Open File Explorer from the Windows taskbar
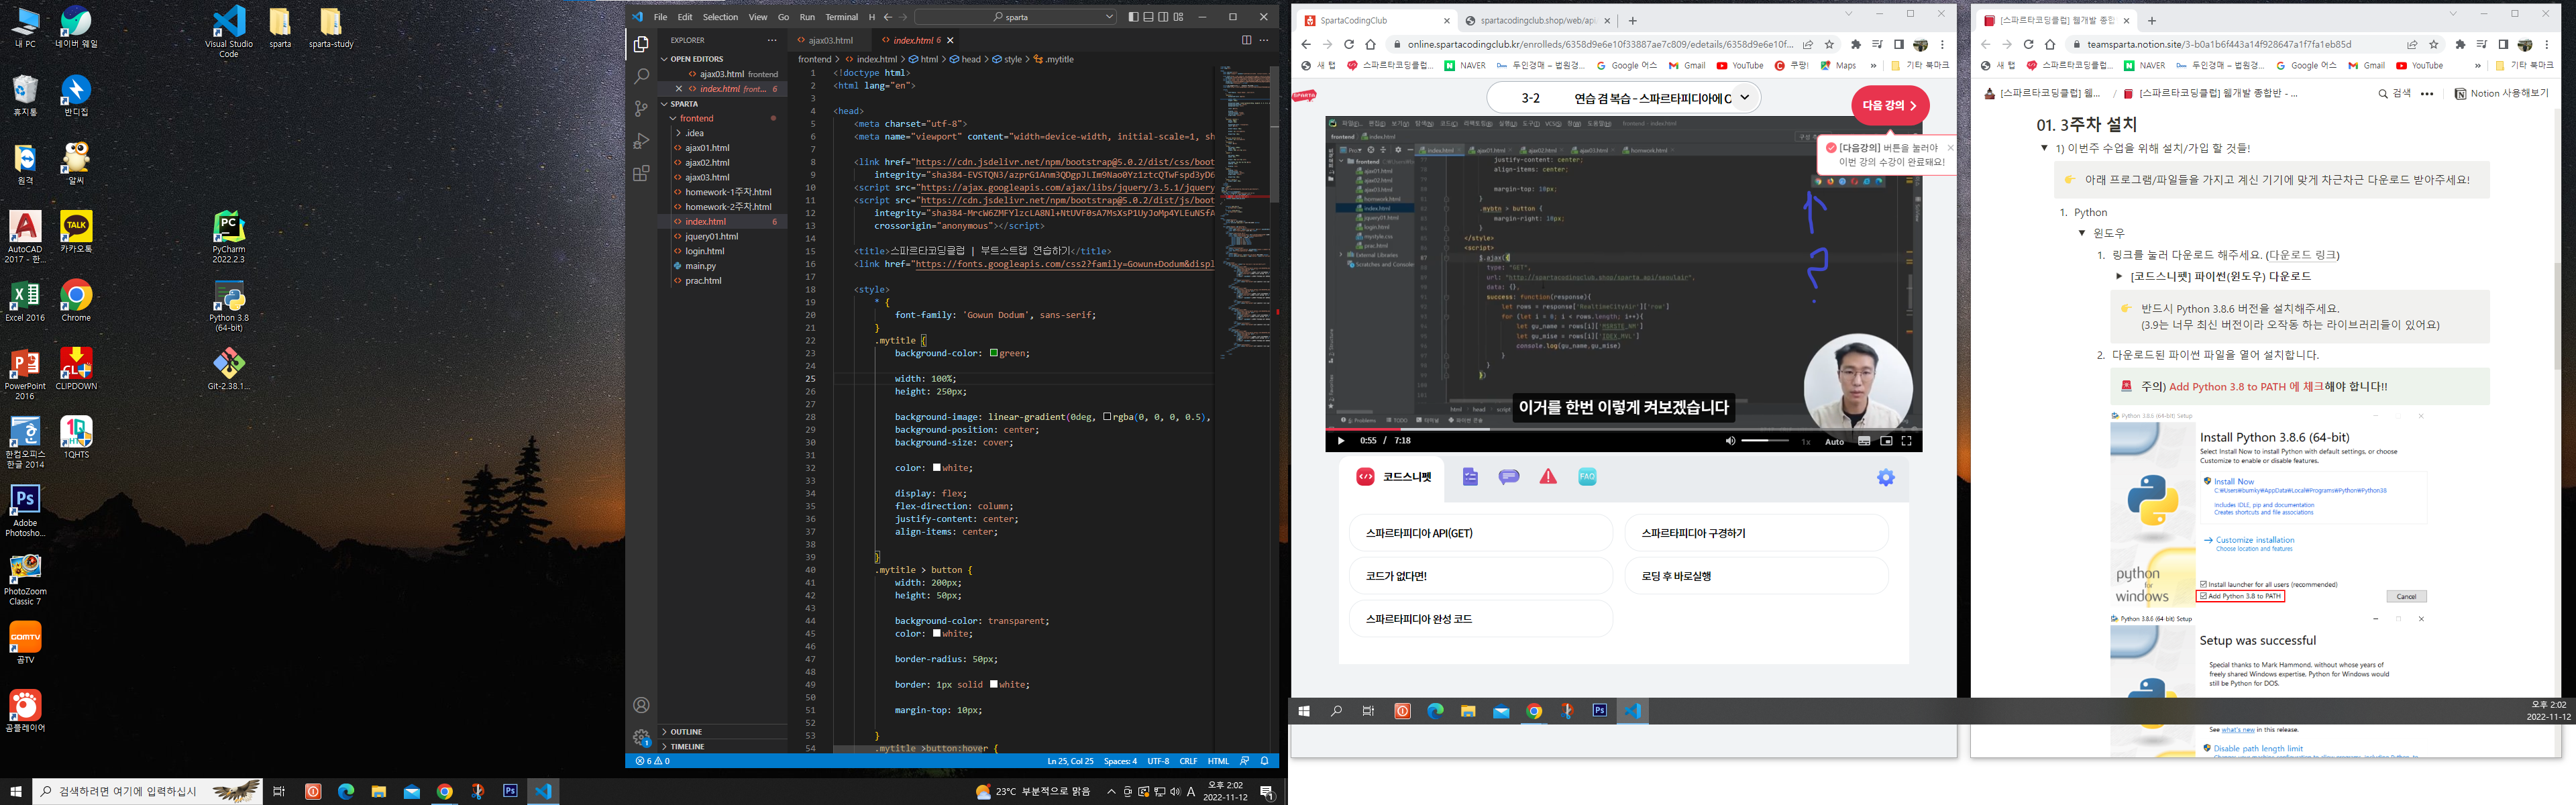The width and height of the screenshot is (2576, 805). pos(379,791)
